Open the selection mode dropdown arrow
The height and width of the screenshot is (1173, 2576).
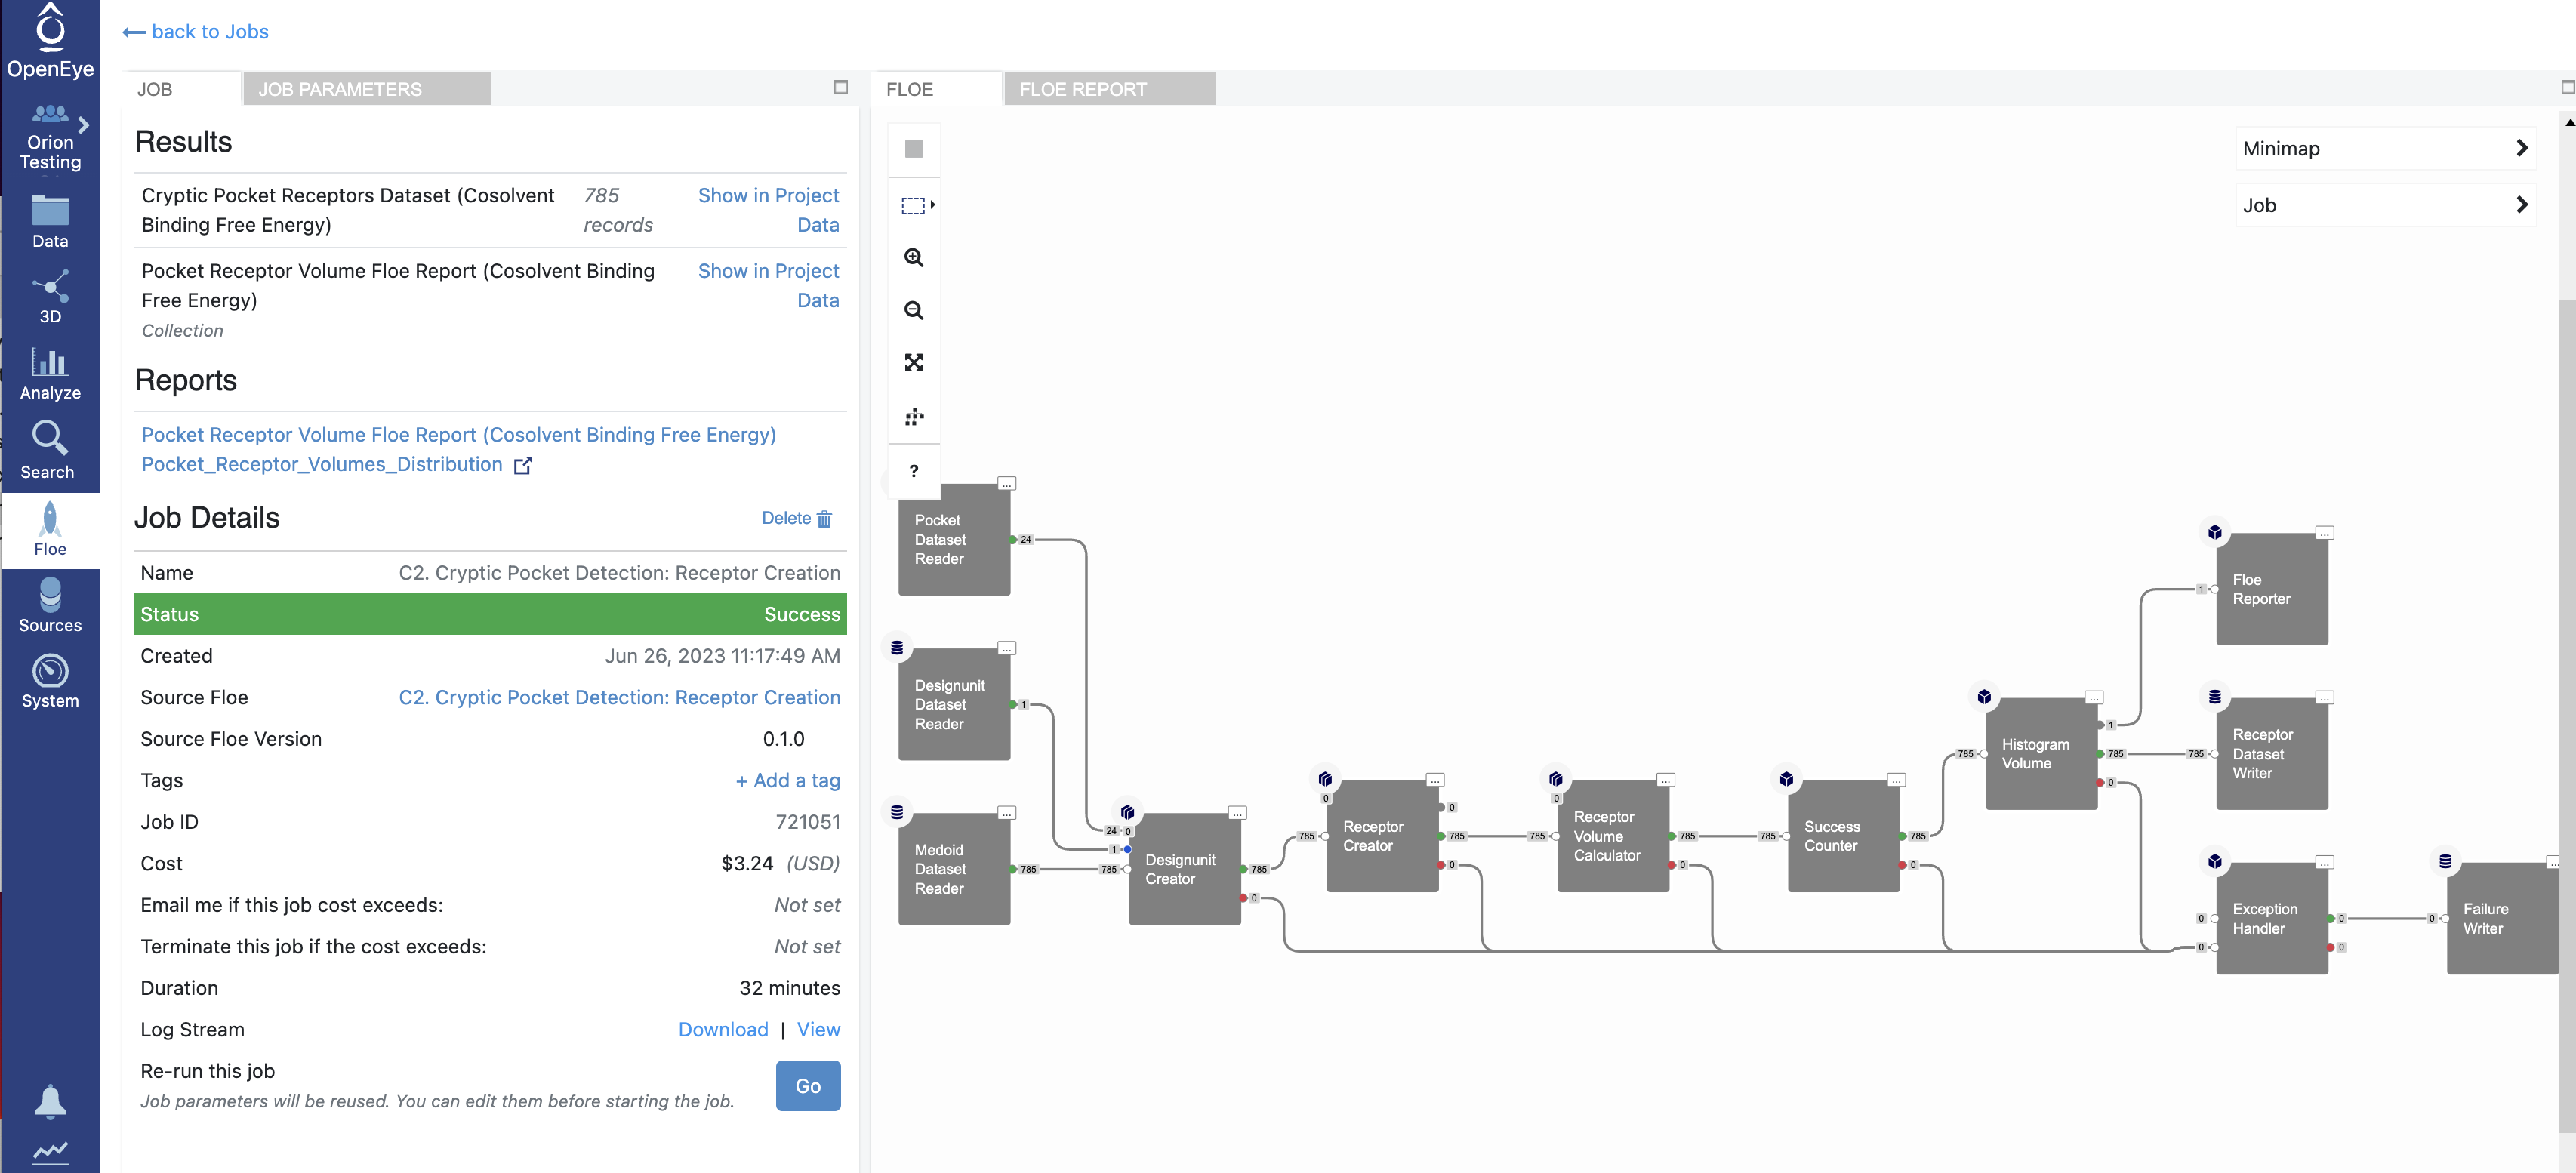click(x=932, y=205)
